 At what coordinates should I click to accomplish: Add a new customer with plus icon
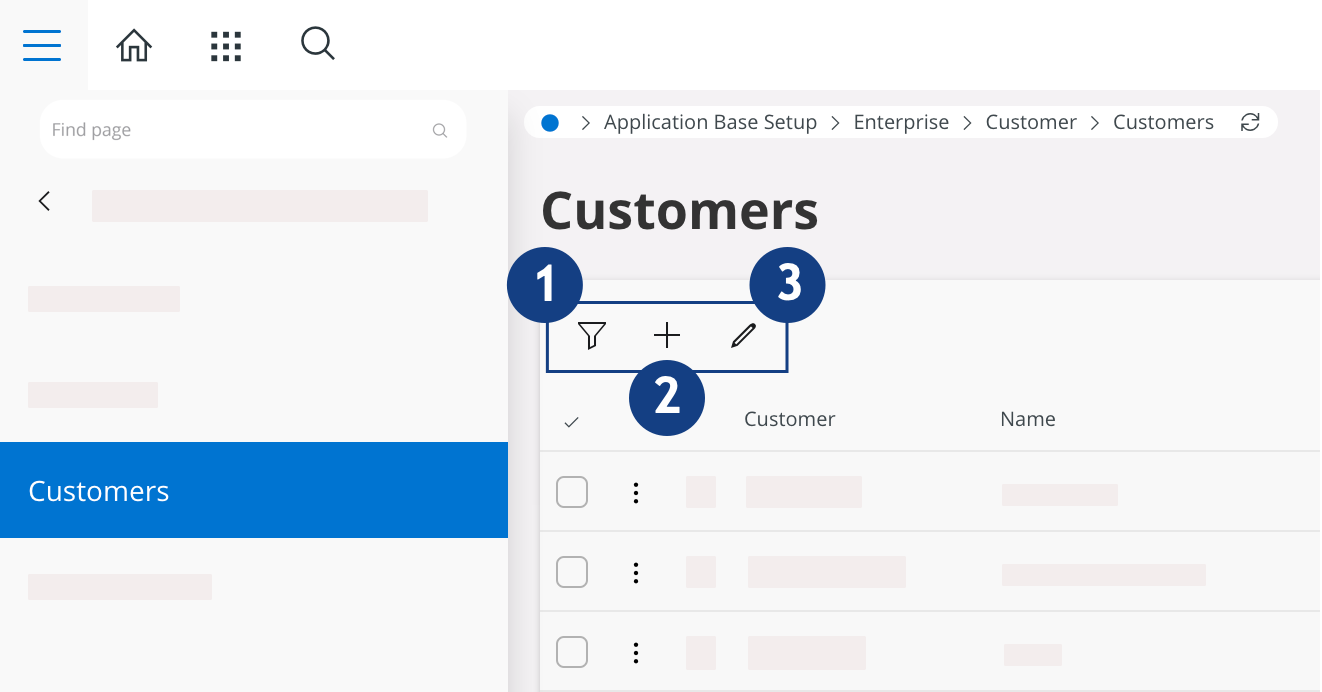[x=666, y=336]
